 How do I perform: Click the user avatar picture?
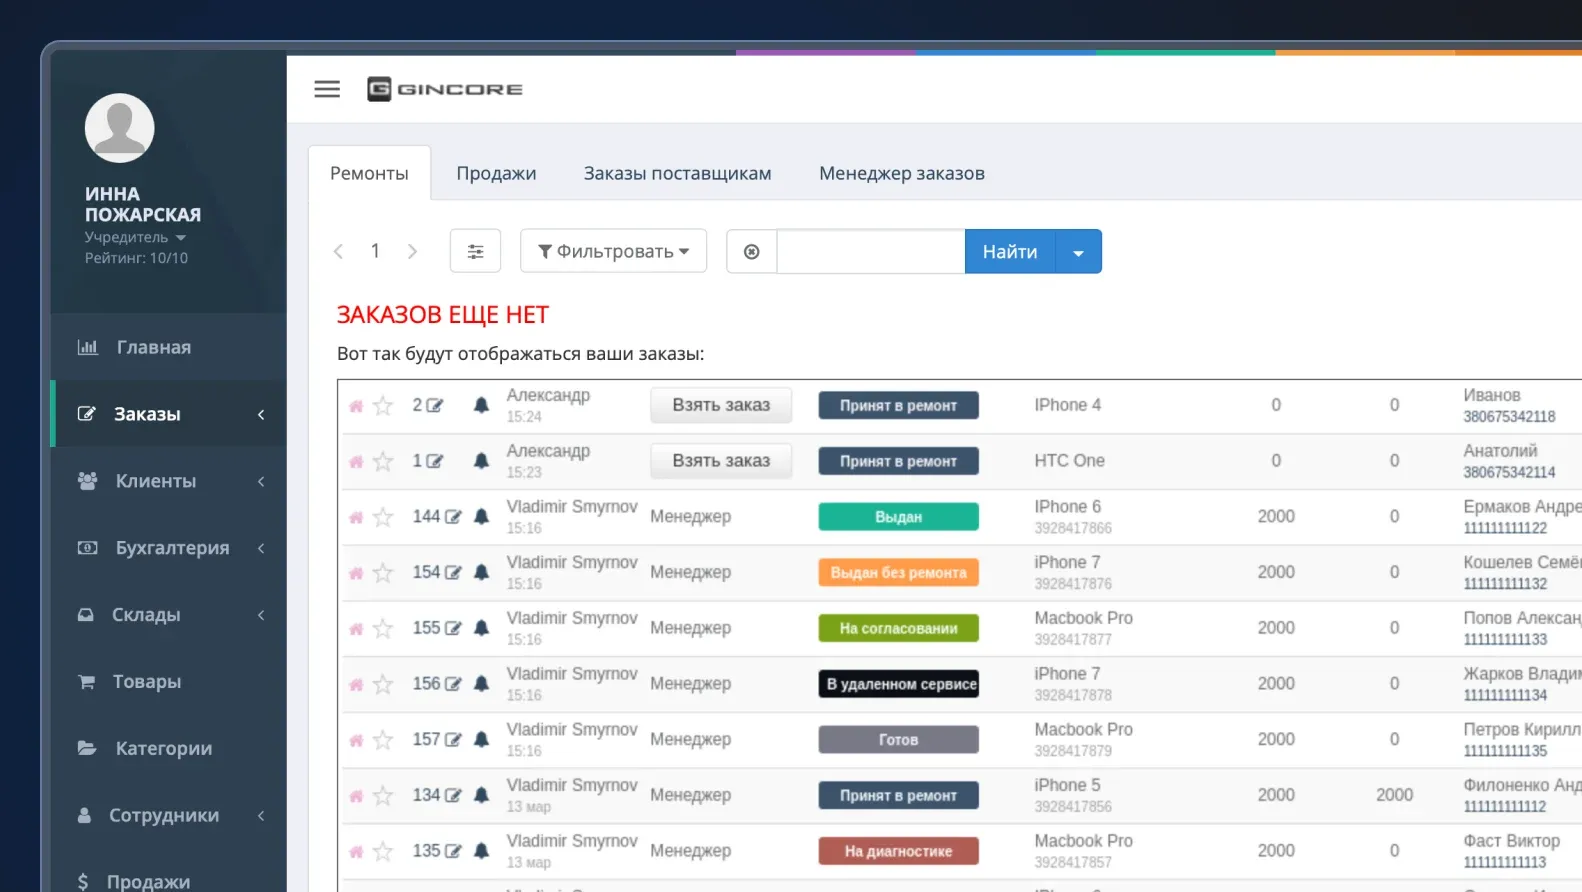tap(120, 128)
